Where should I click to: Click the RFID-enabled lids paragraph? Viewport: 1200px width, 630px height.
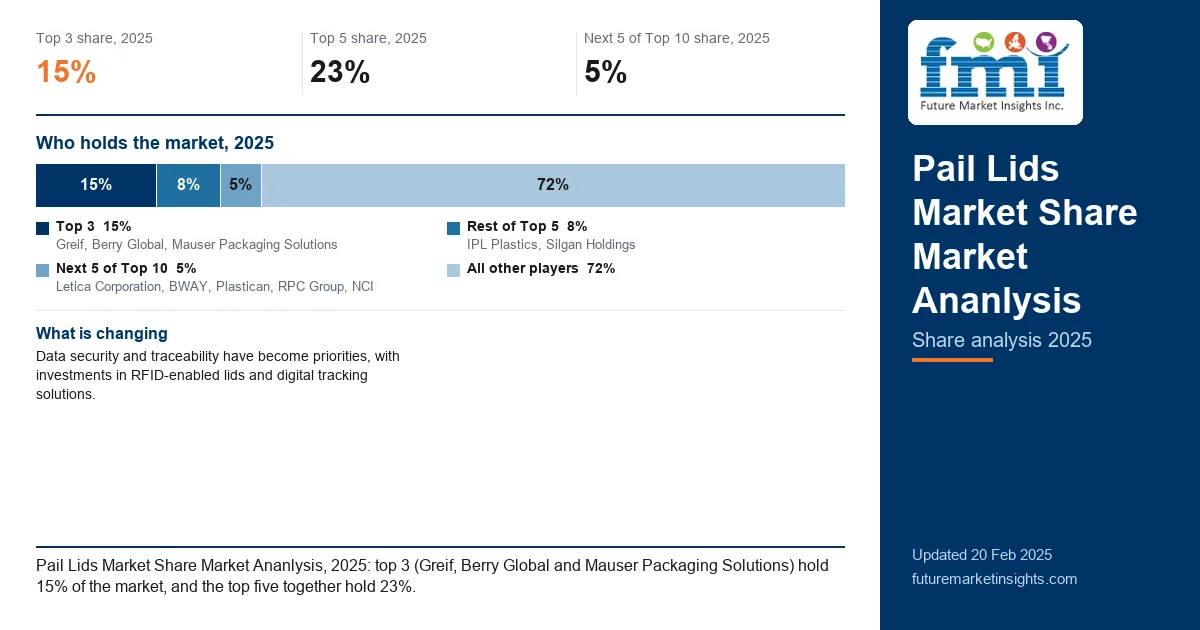218,375
